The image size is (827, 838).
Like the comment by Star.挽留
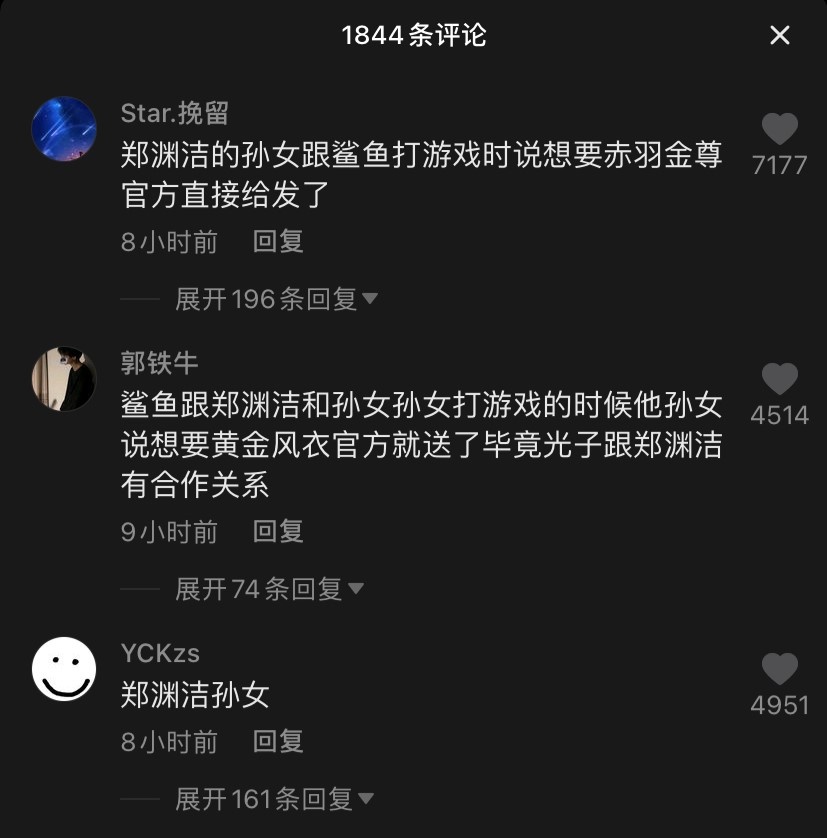[x=779, y=129]
